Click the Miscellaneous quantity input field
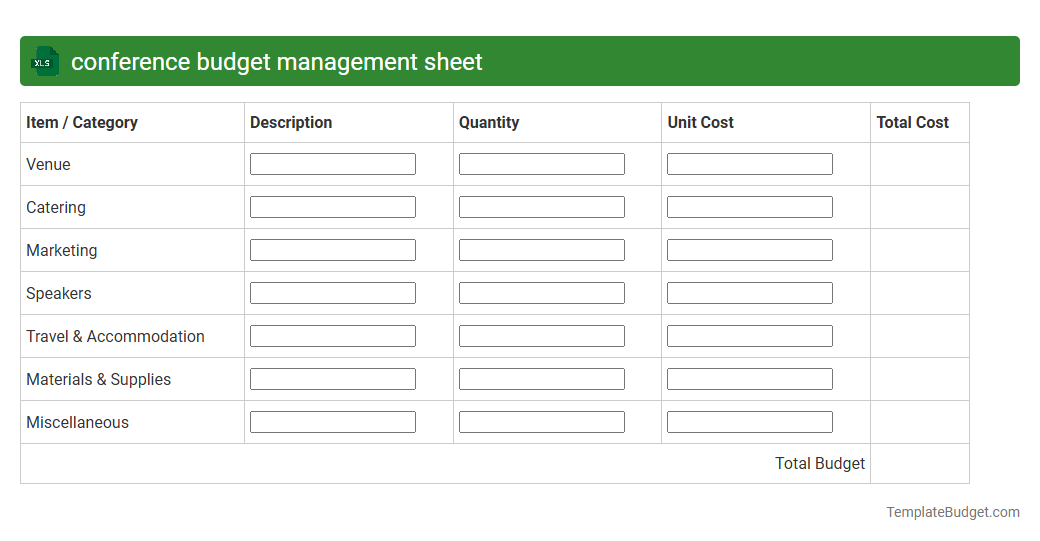The width and height of the screenshot is (1040, 541). [542, 422]
